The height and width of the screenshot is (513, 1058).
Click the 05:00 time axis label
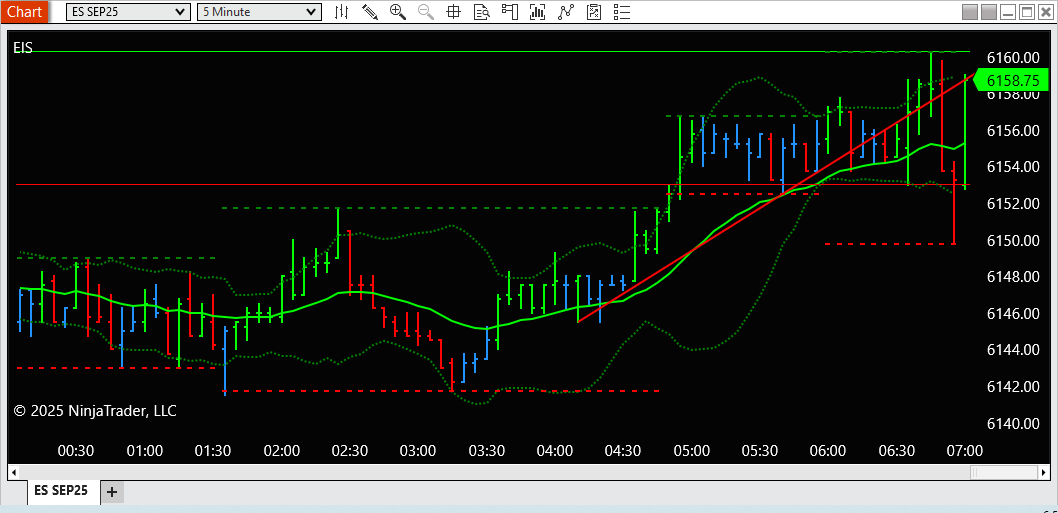[x=691, y=450]
